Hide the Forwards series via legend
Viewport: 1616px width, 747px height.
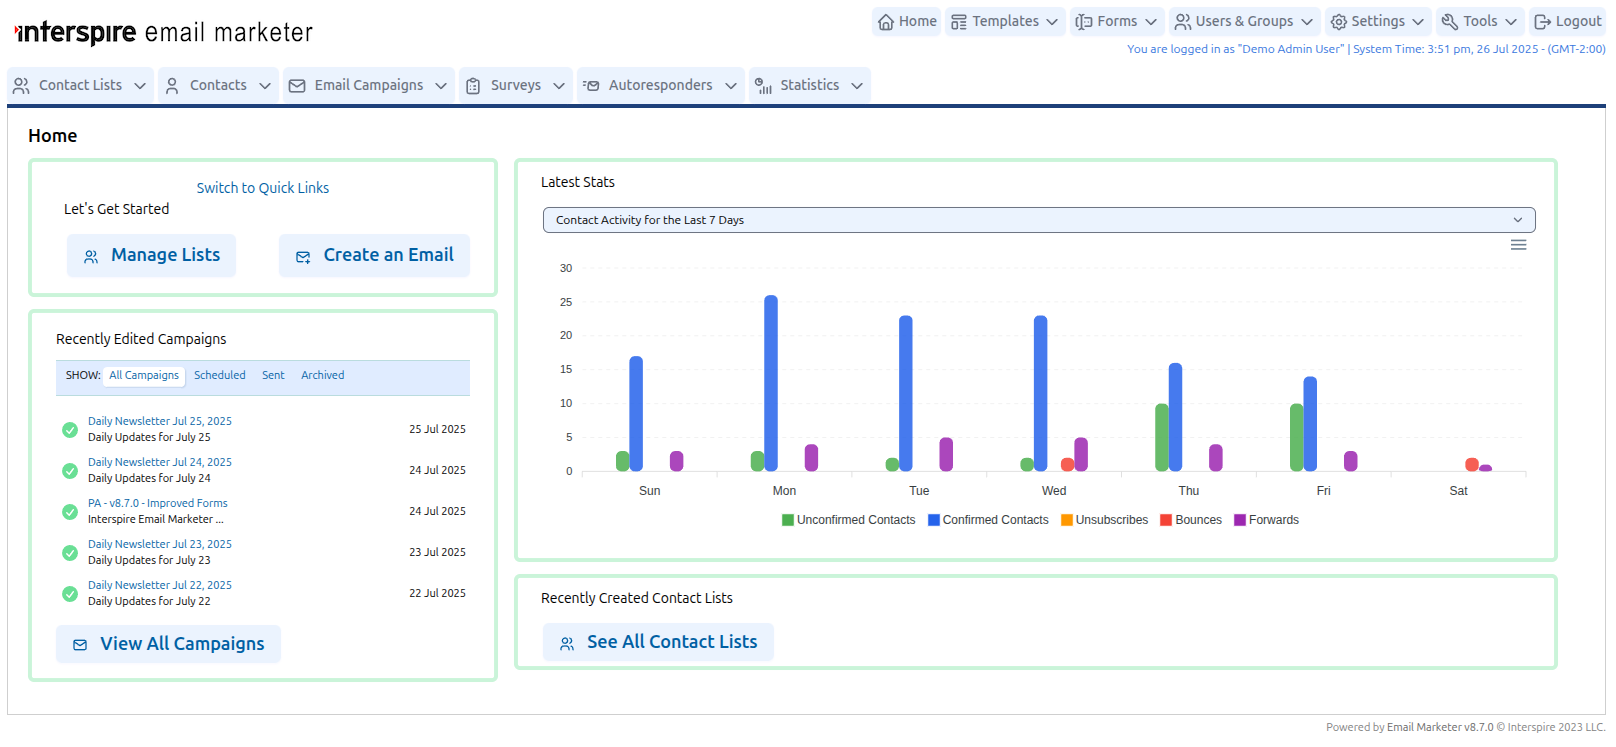point(1266,520)
